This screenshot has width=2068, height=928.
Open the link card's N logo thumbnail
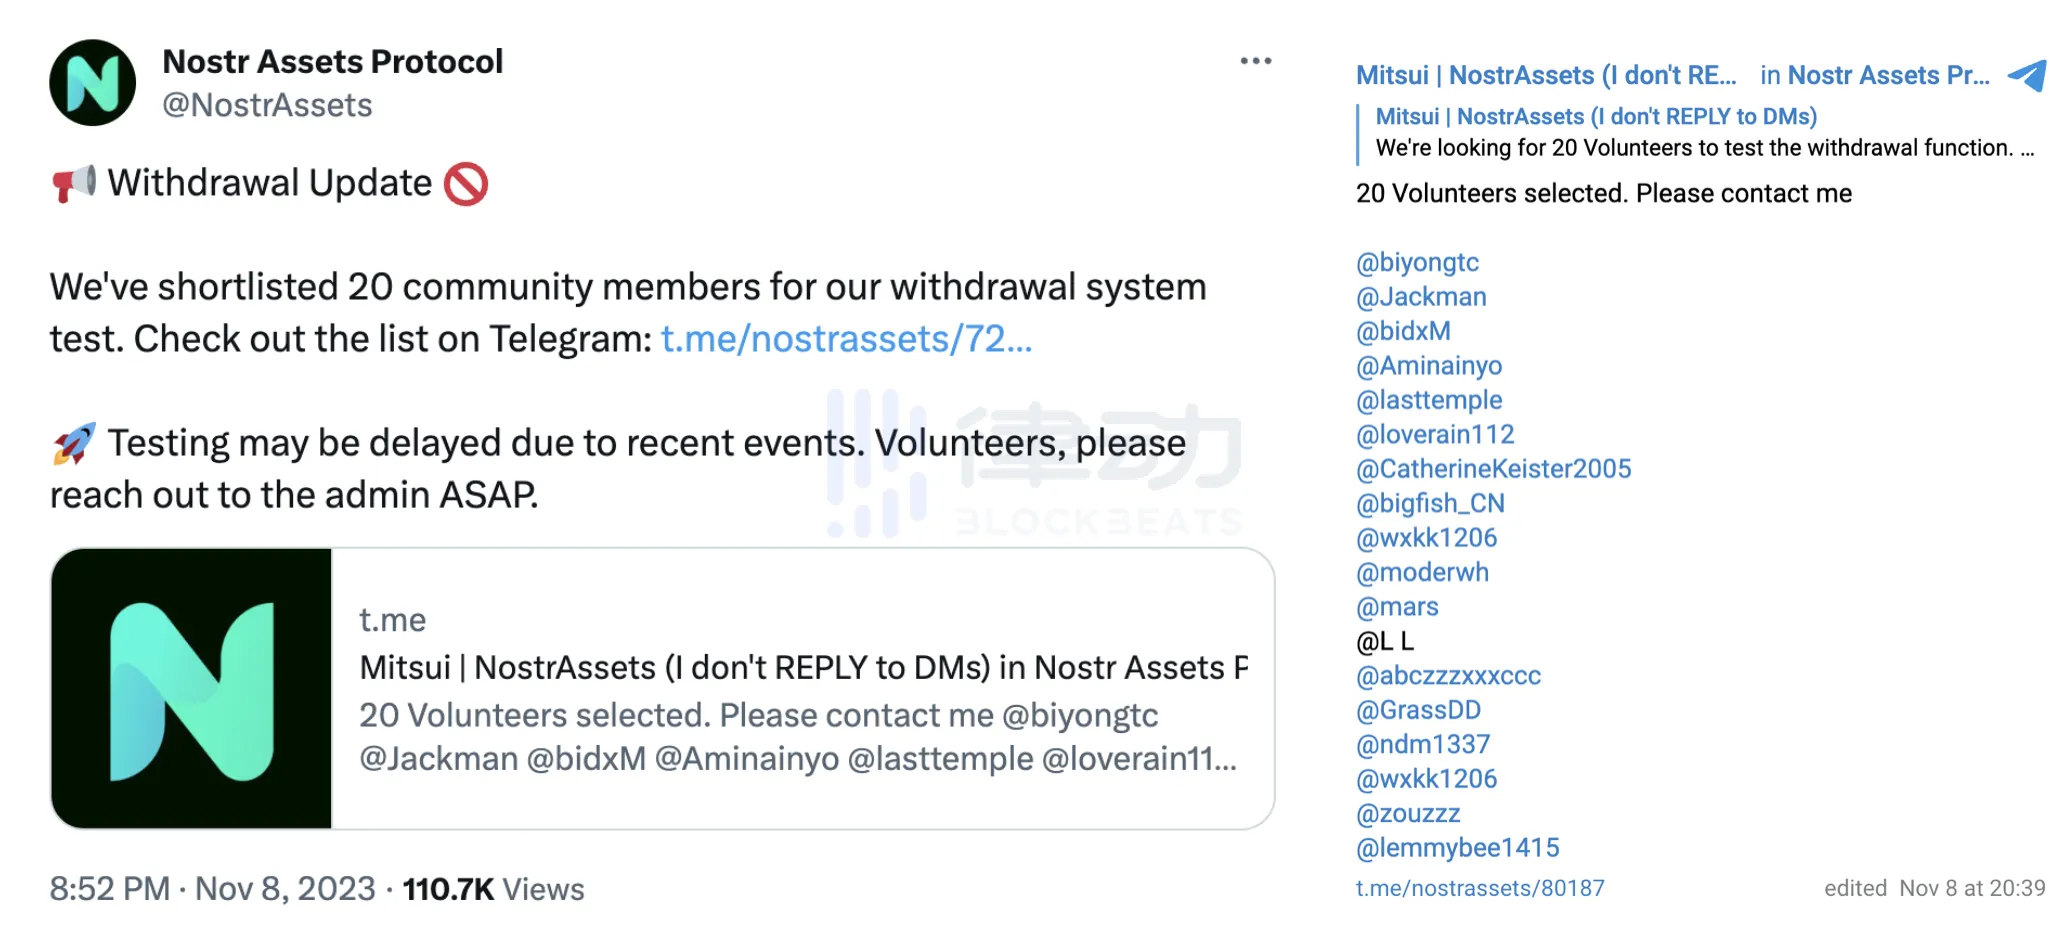tap(191, 688)
